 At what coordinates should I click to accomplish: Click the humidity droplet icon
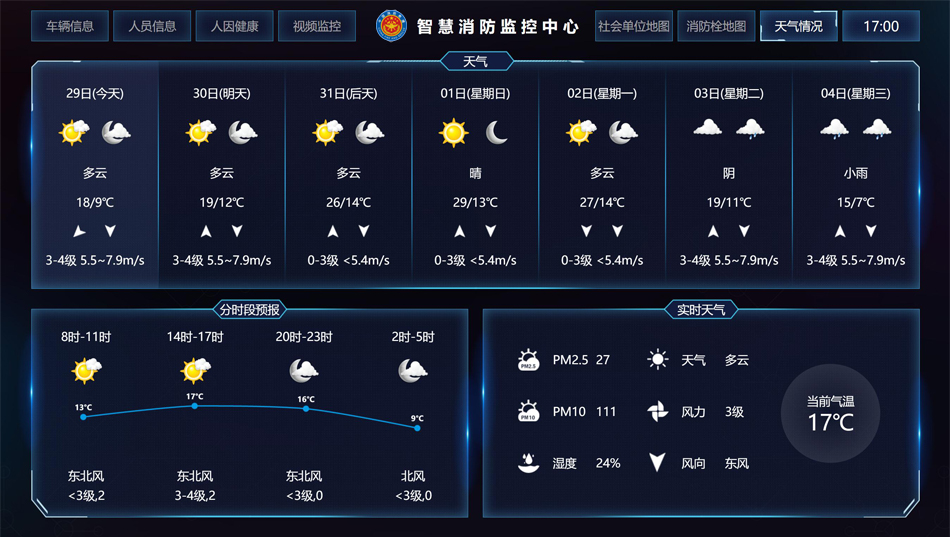pos(528,463)
